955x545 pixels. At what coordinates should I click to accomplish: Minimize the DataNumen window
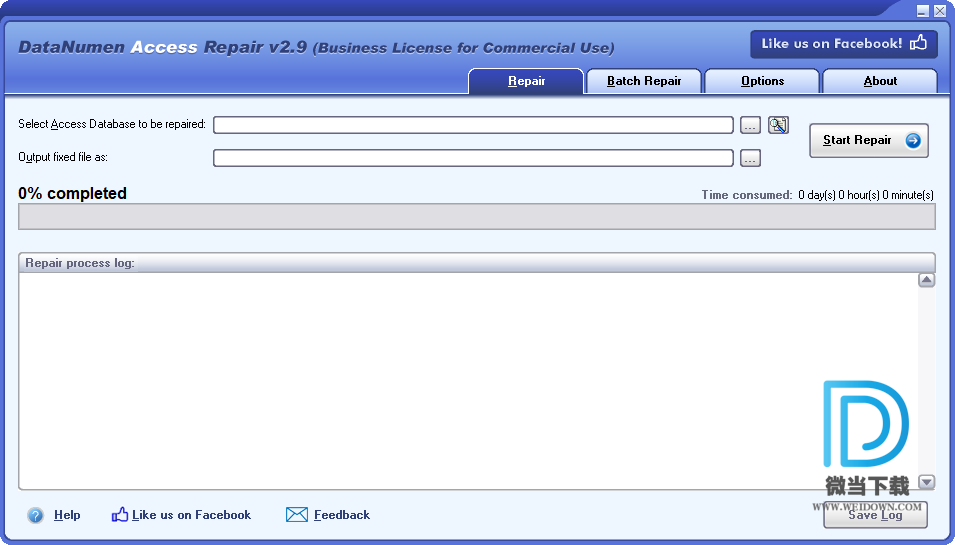point(923,11)
